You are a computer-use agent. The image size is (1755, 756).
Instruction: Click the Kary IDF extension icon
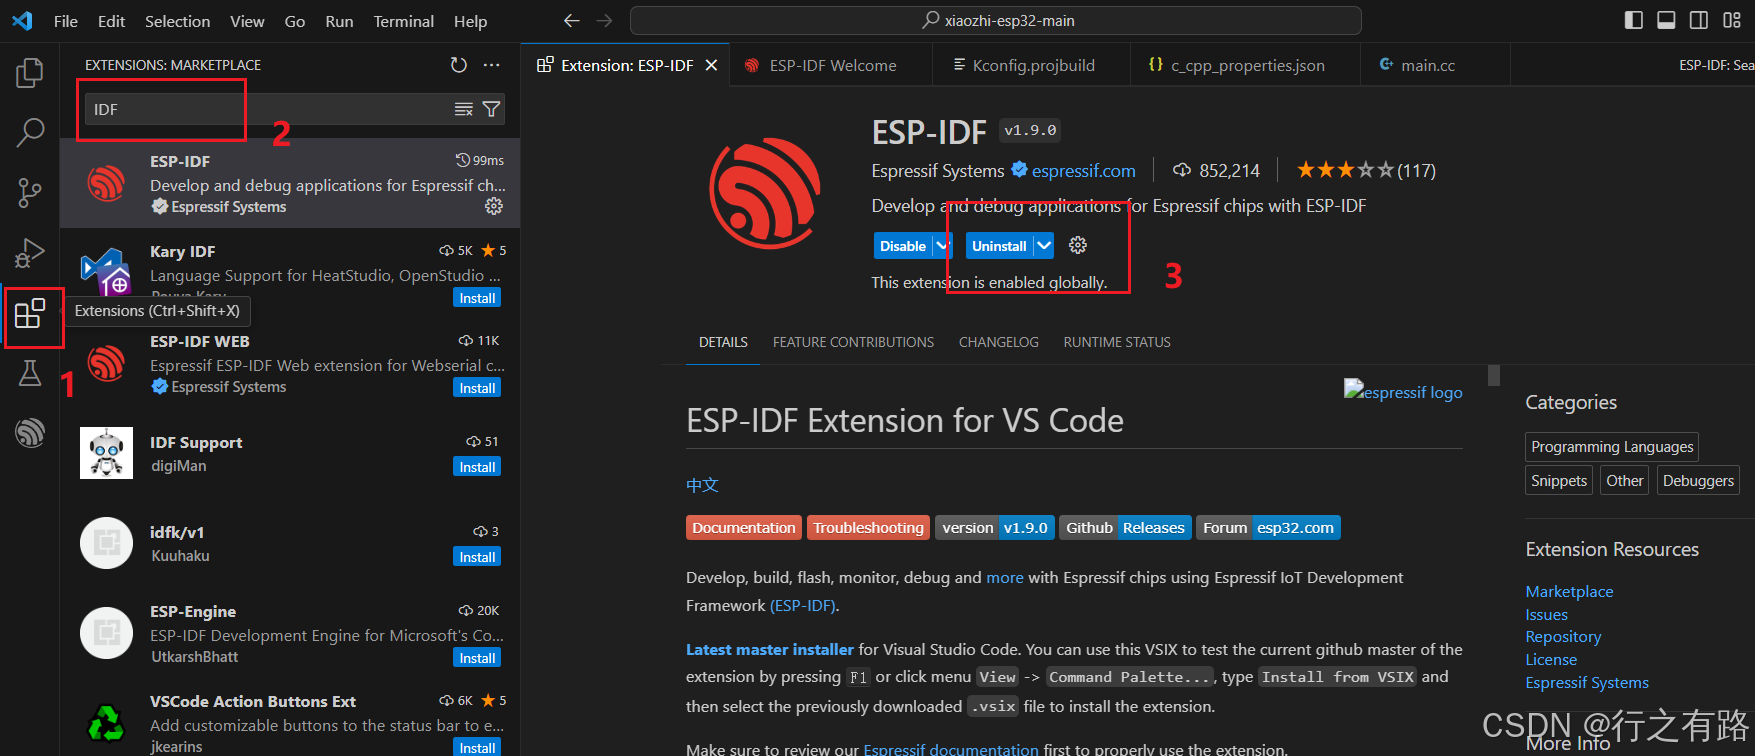click(106, 272)
